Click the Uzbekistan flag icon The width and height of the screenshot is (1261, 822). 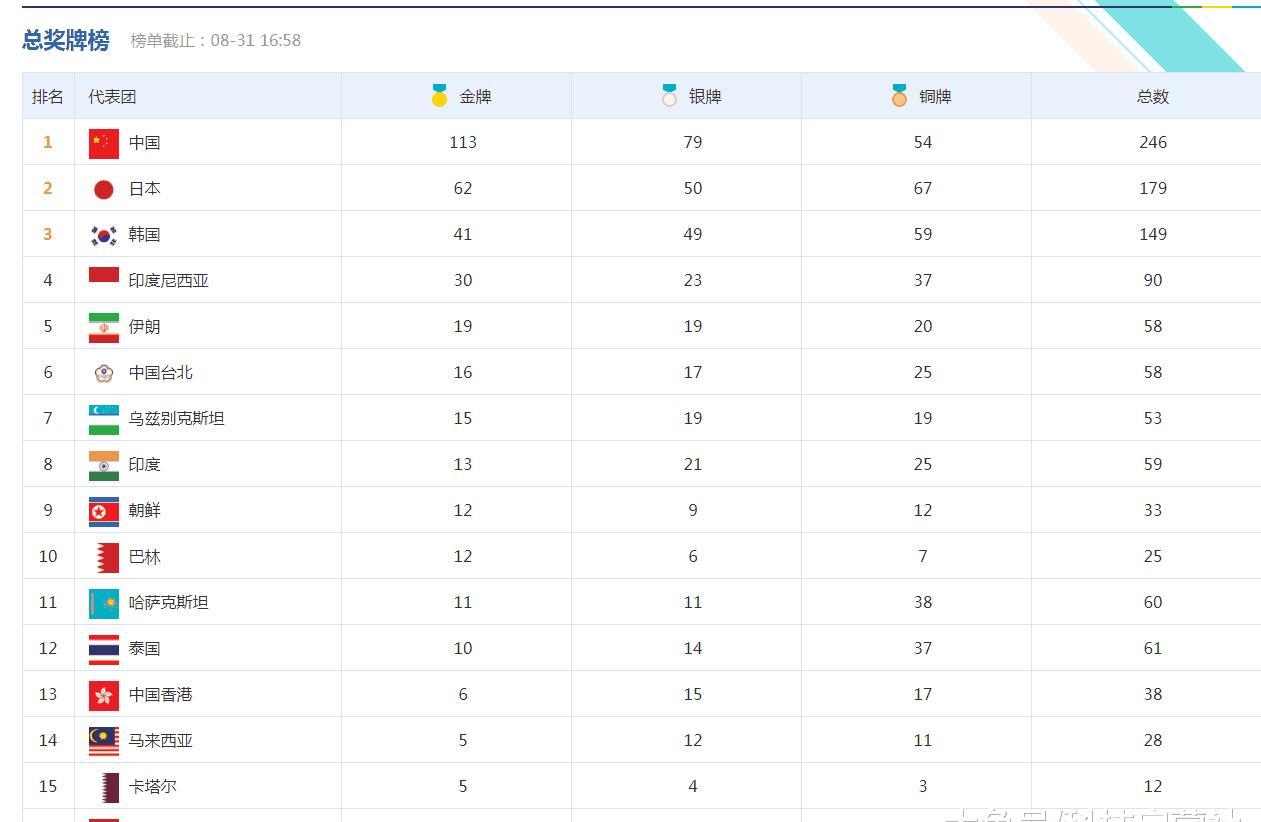103,419
